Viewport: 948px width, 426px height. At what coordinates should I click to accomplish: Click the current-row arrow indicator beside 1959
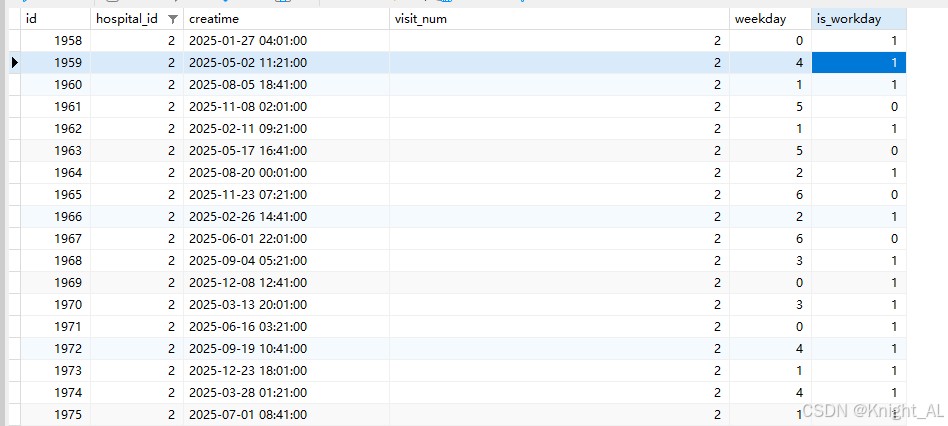click(15, 63)
